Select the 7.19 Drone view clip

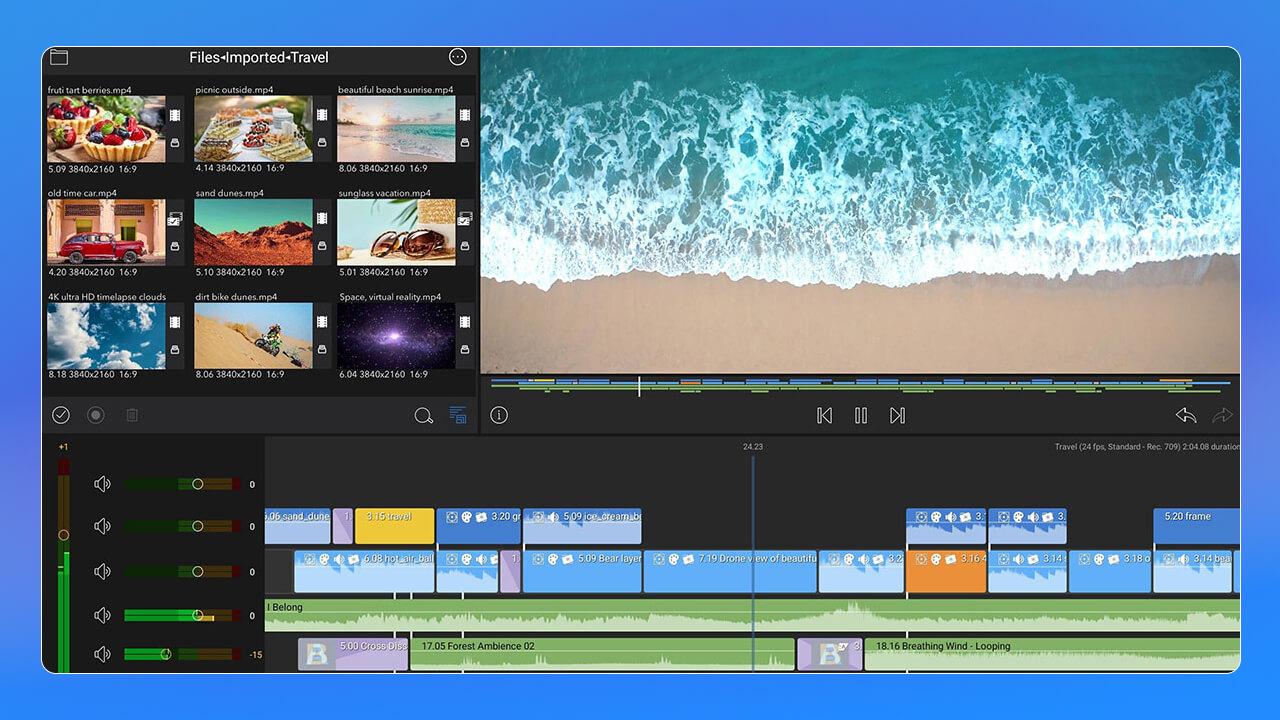(731, 571)
